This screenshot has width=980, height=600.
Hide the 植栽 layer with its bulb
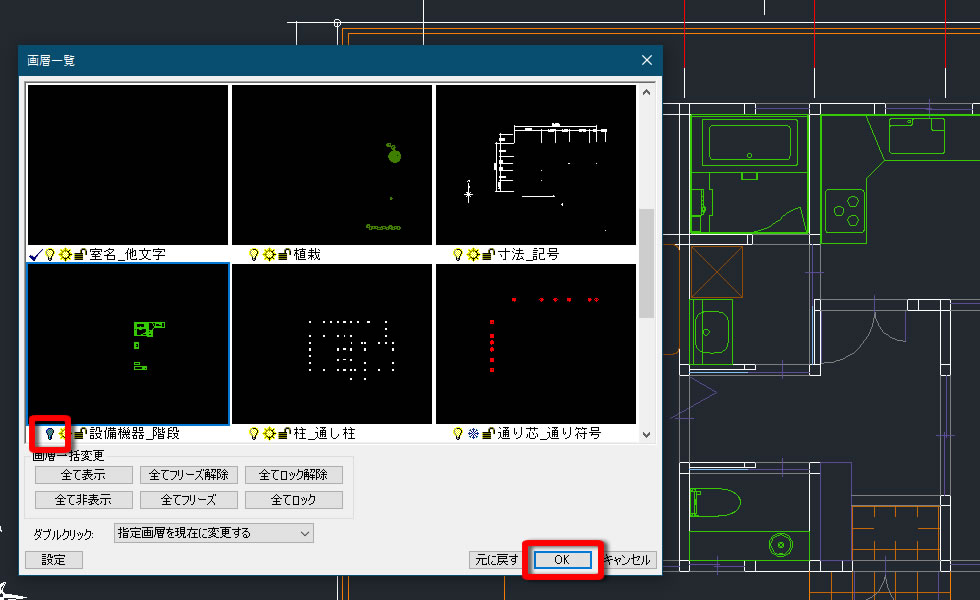254,254
